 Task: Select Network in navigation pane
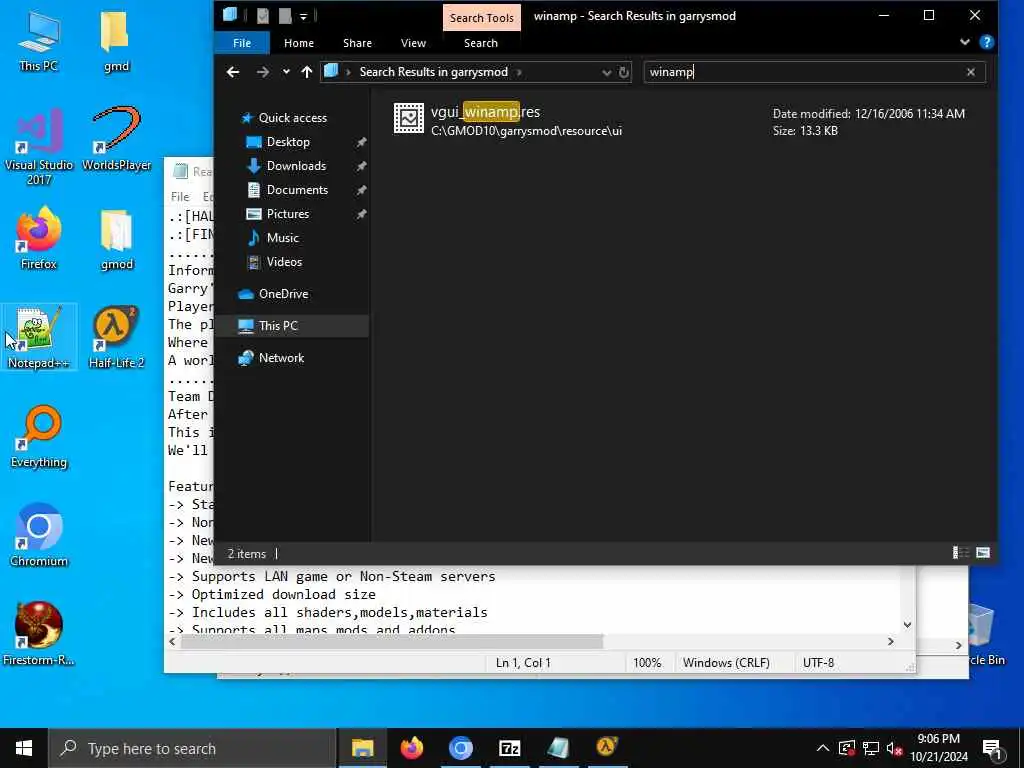(281, 358)
